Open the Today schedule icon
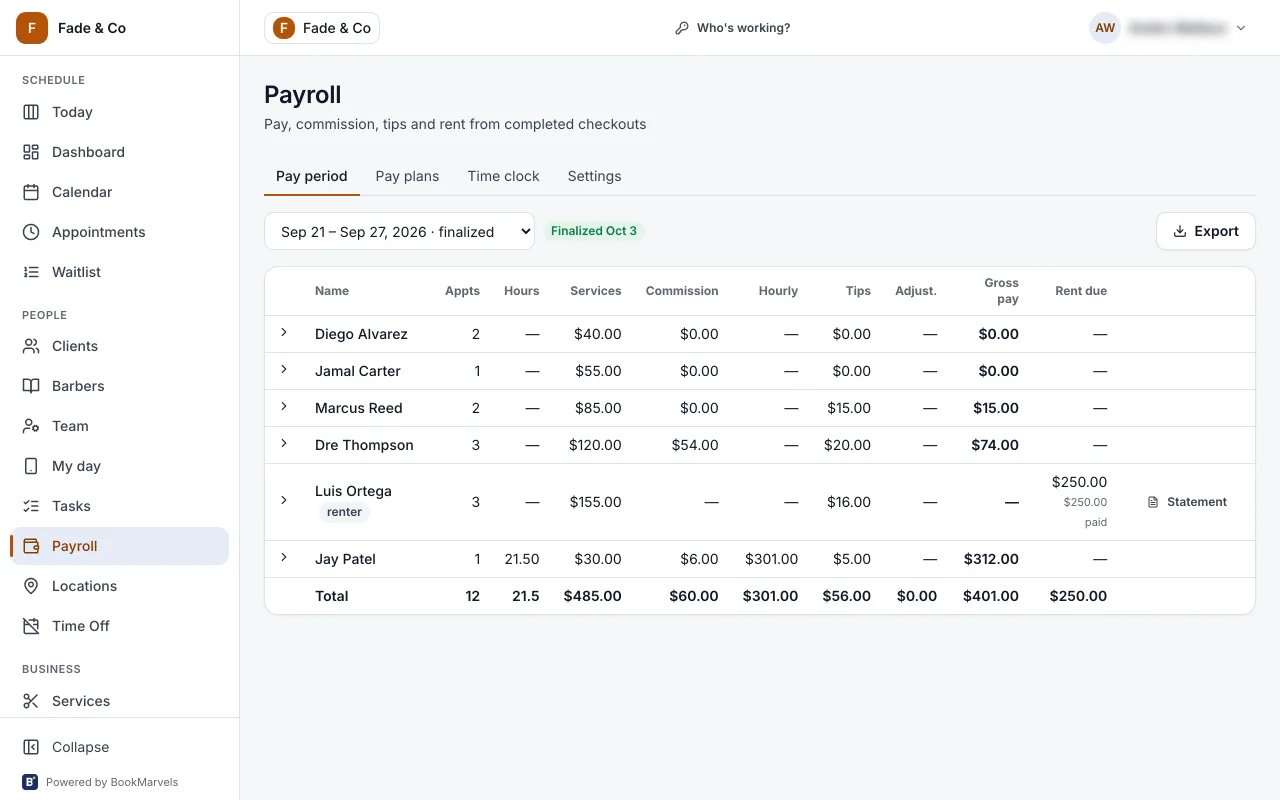This screenshot has height=800, width=1280. click(x=31, y=112)
